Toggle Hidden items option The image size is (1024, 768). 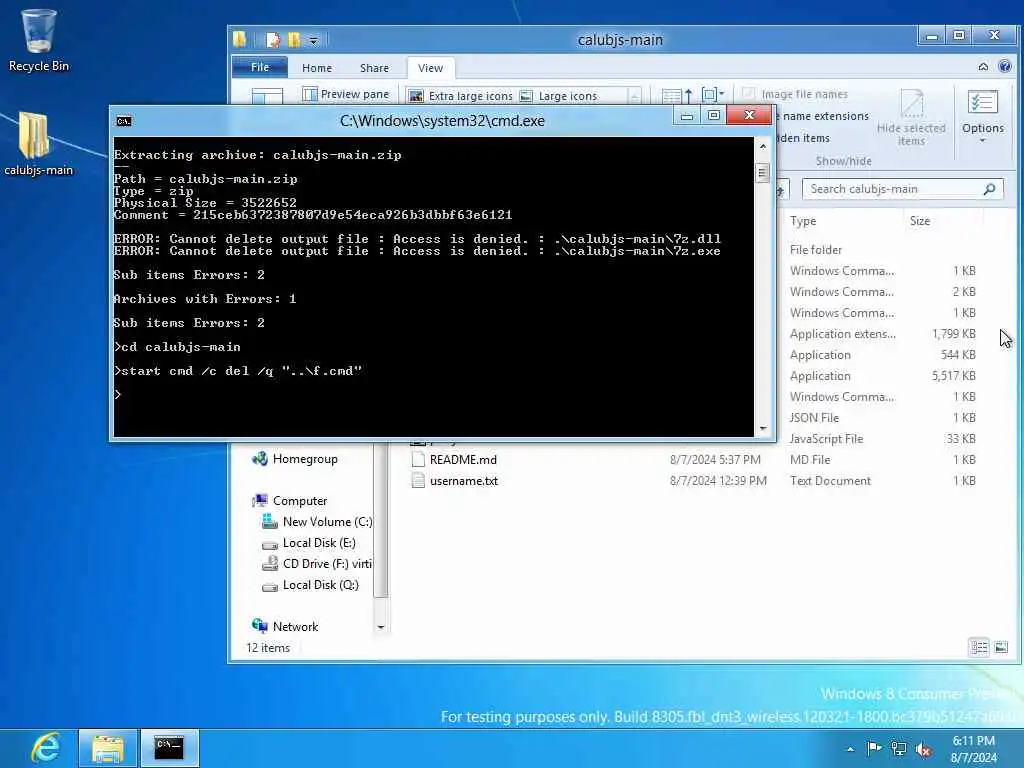point(803,138)
